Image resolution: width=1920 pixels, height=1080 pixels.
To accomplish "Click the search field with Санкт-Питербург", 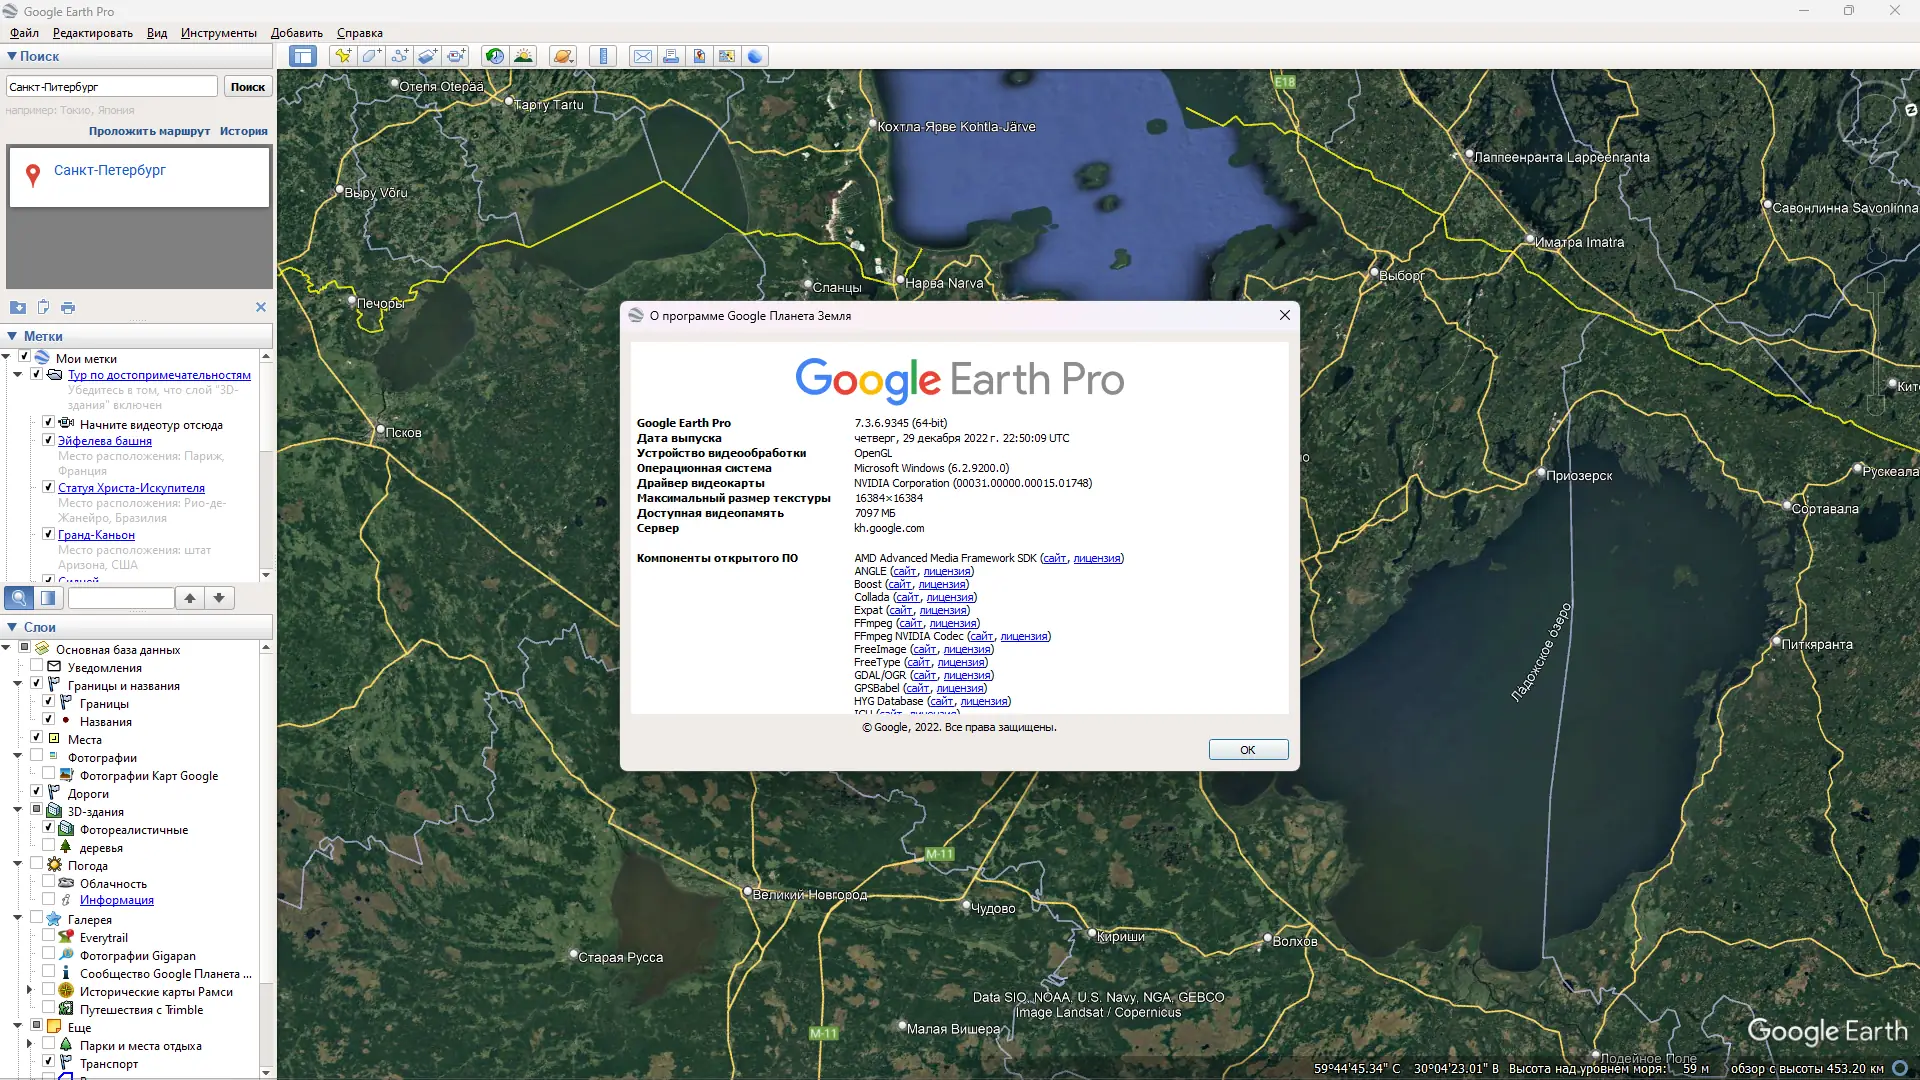I will coord(111,87).
